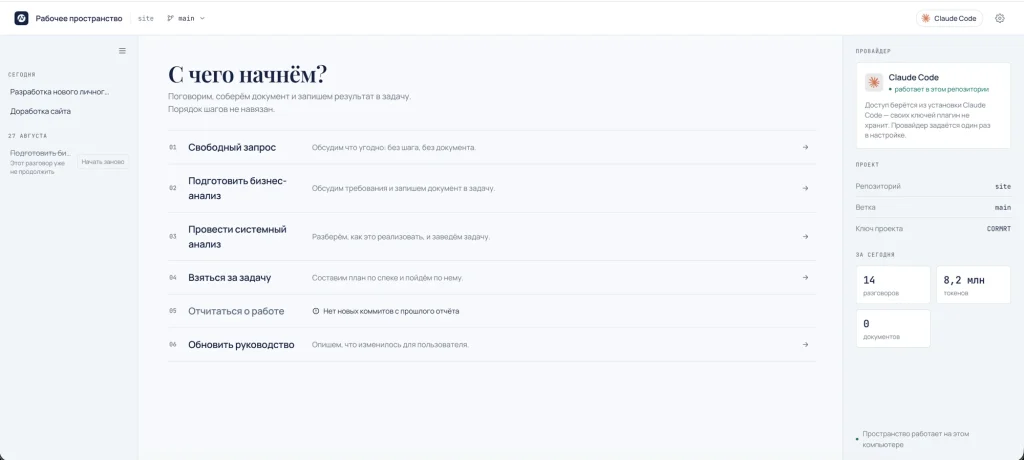
Task: Select step Взяться за задачу
Action: tap(492, 278)
